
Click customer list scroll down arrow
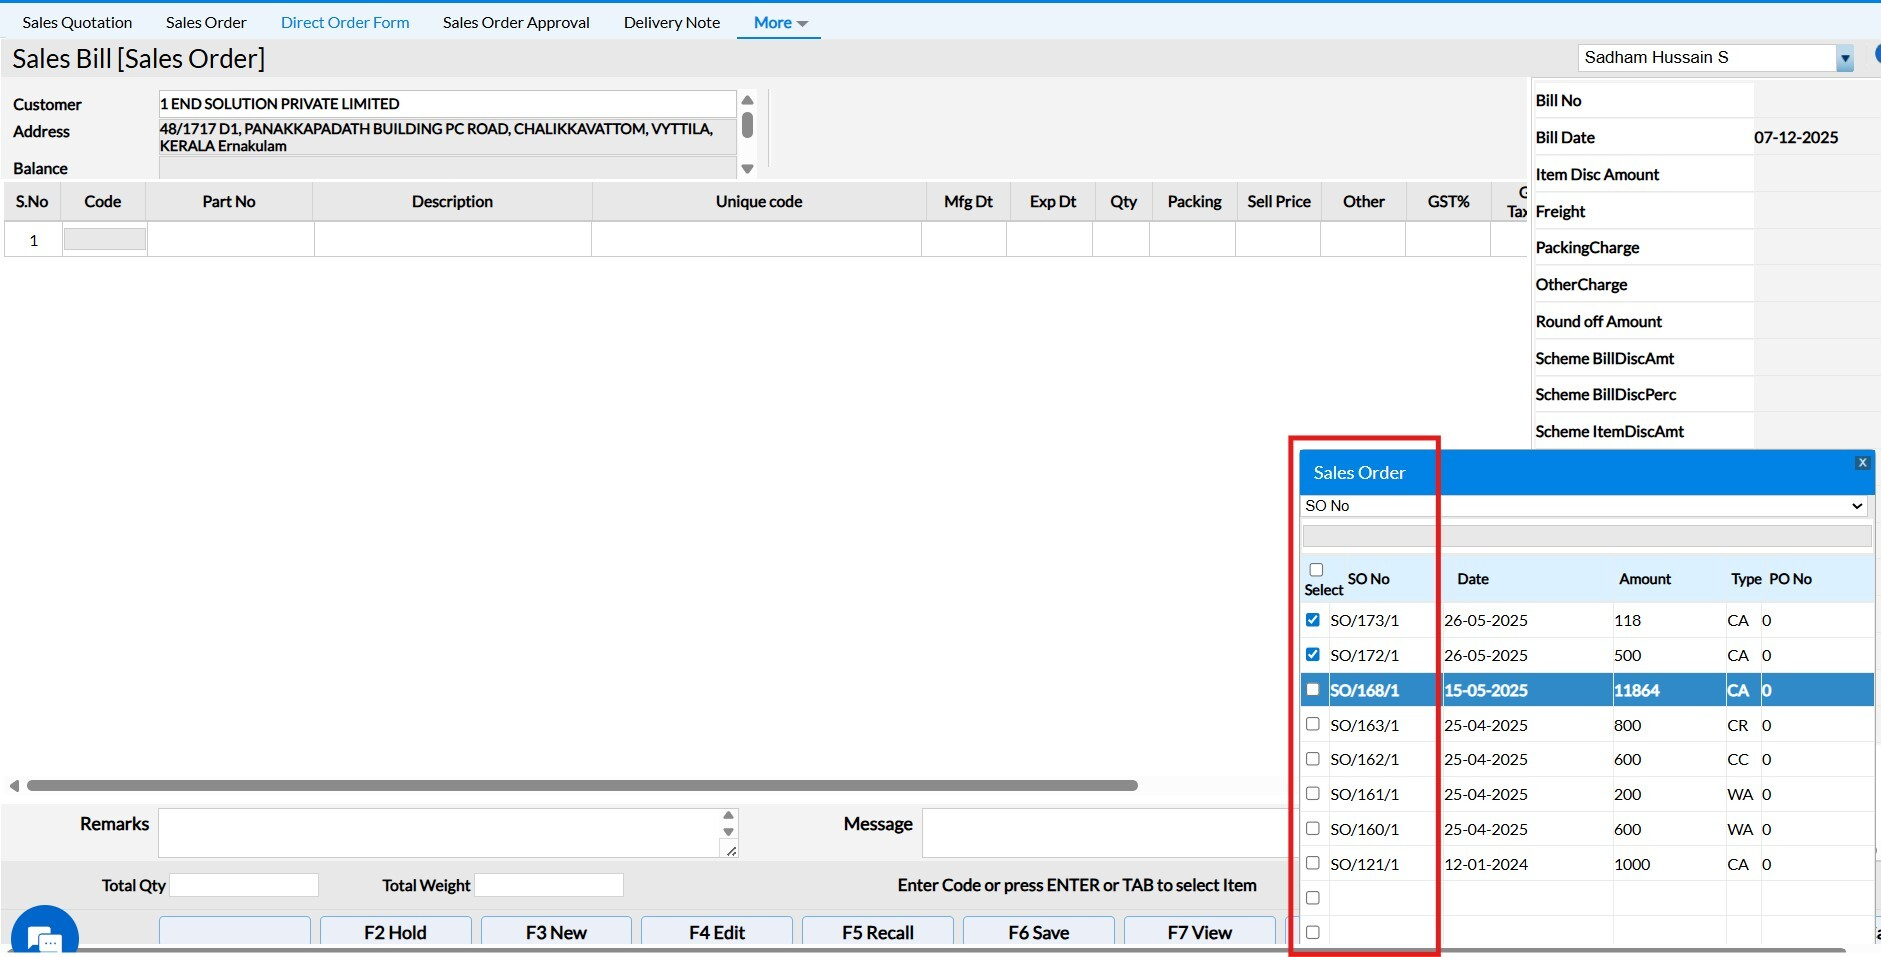747,169
